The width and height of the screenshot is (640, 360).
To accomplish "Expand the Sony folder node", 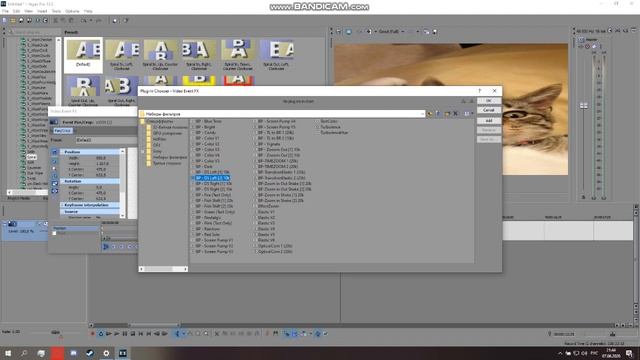I will tap(143, 151).
